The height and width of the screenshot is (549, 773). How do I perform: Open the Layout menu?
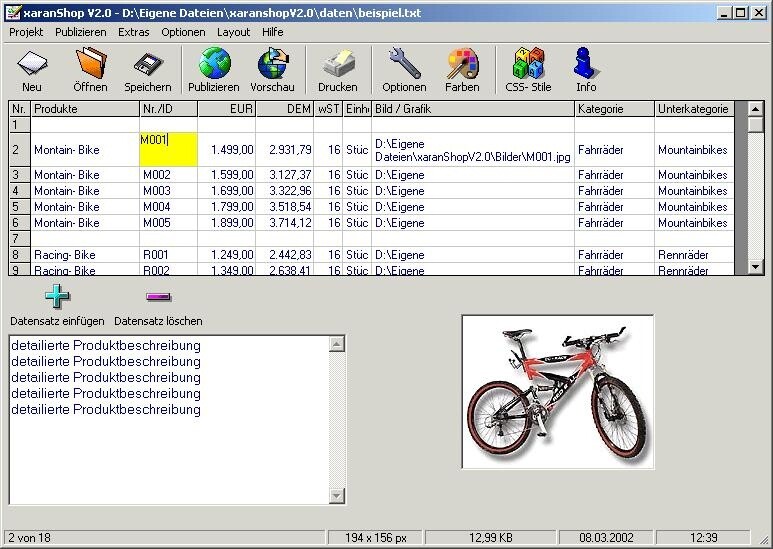(x=234, y=32)
